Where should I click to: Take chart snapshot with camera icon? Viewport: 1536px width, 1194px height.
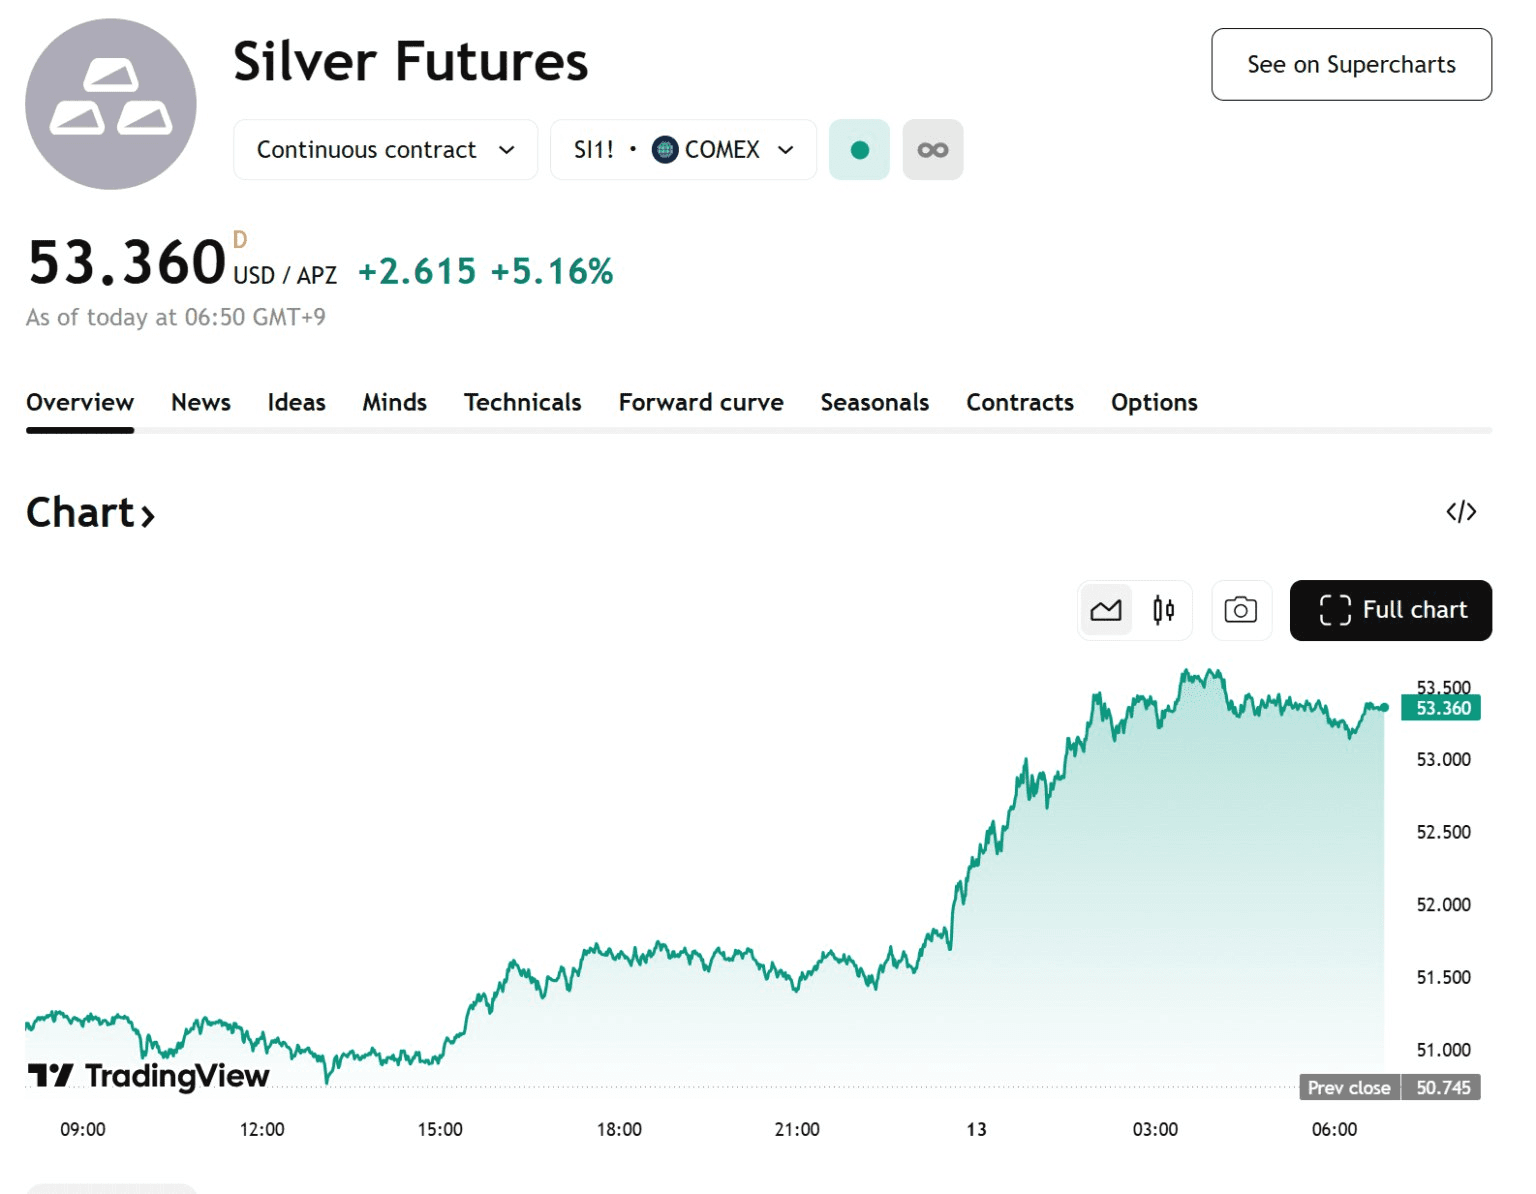click(x=1241, y=610)
